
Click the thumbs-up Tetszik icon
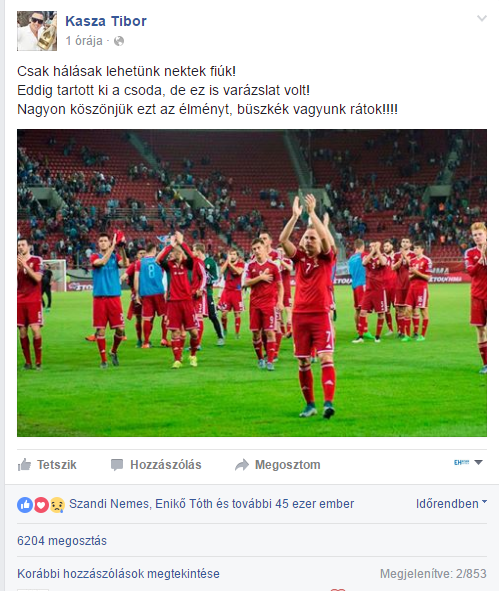tap(24, 465)
